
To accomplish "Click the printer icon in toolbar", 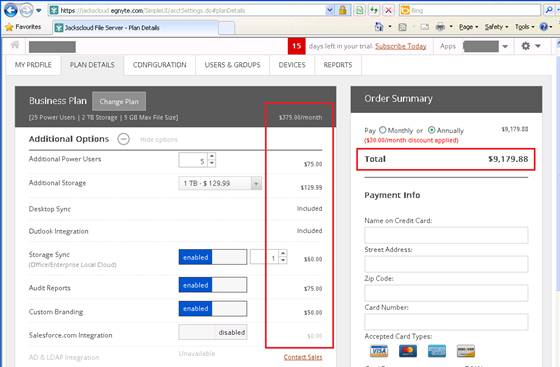I will pos(440,27).
